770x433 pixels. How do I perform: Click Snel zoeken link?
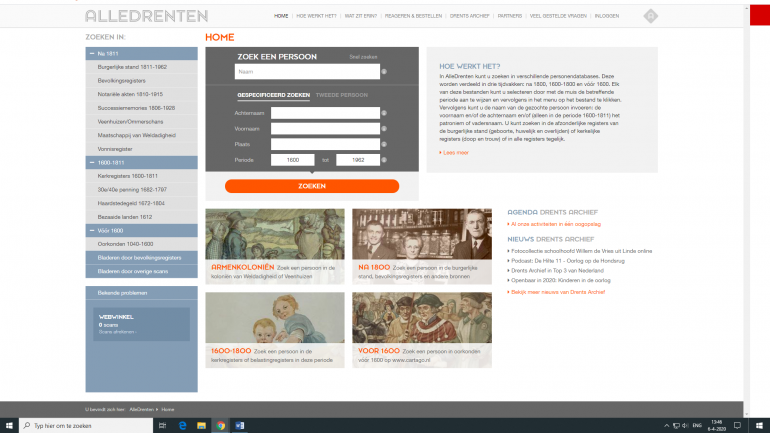pos(363,57)
